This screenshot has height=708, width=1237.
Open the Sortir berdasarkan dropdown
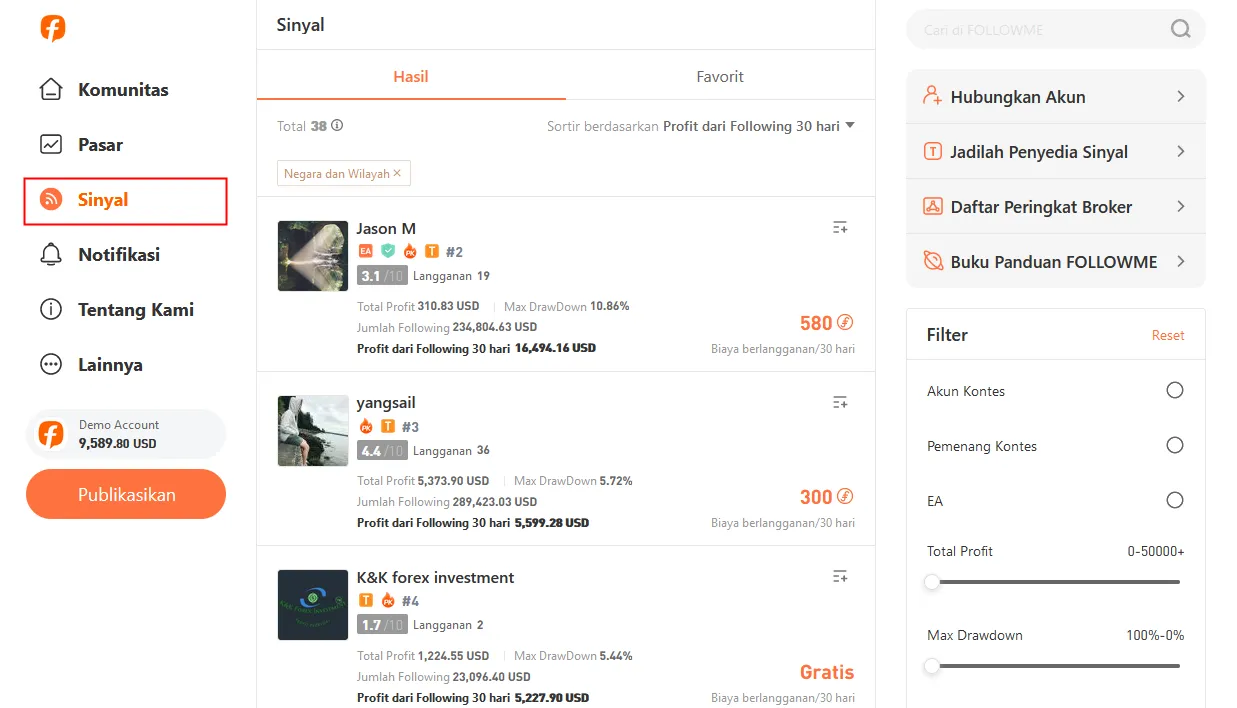tap(701, 126)
